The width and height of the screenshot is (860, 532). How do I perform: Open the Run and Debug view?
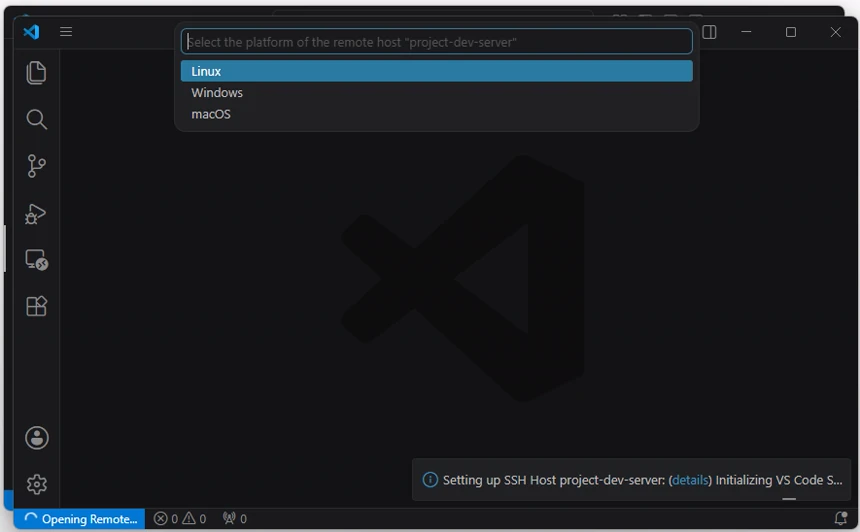(x=36, y=213)
